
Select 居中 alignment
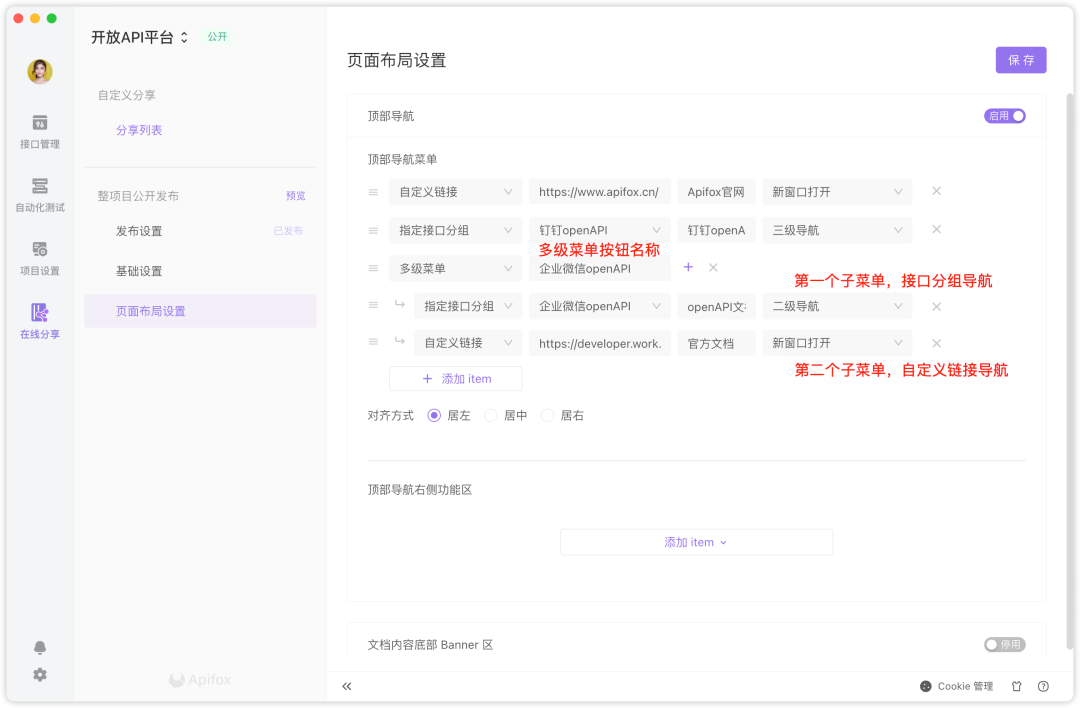(x=490, y=415)
